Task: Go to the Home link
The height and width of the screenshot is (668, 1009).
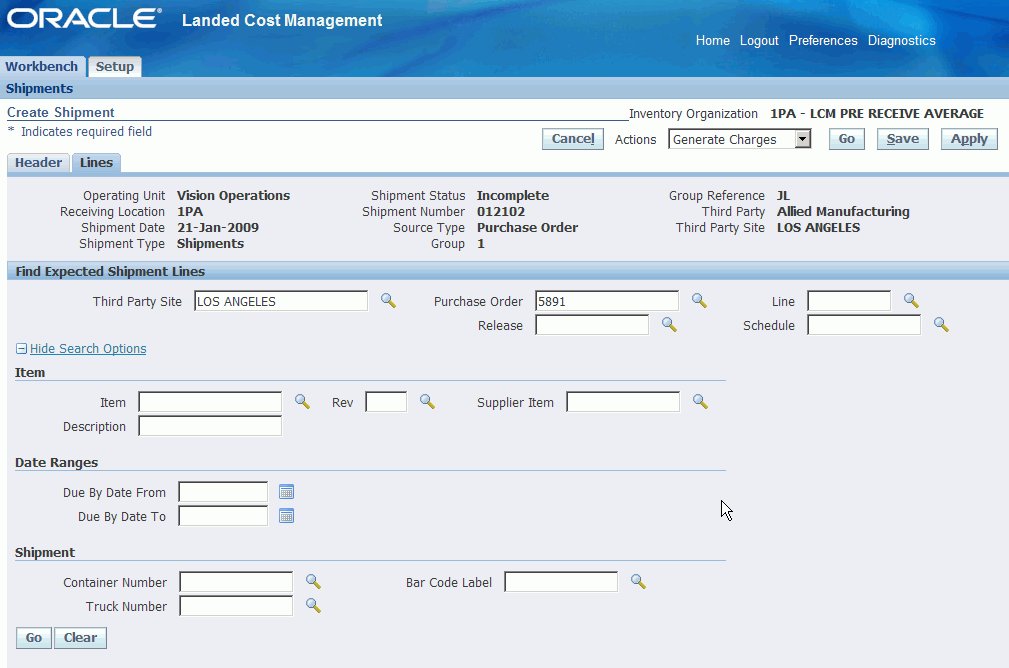Action: 712,41
